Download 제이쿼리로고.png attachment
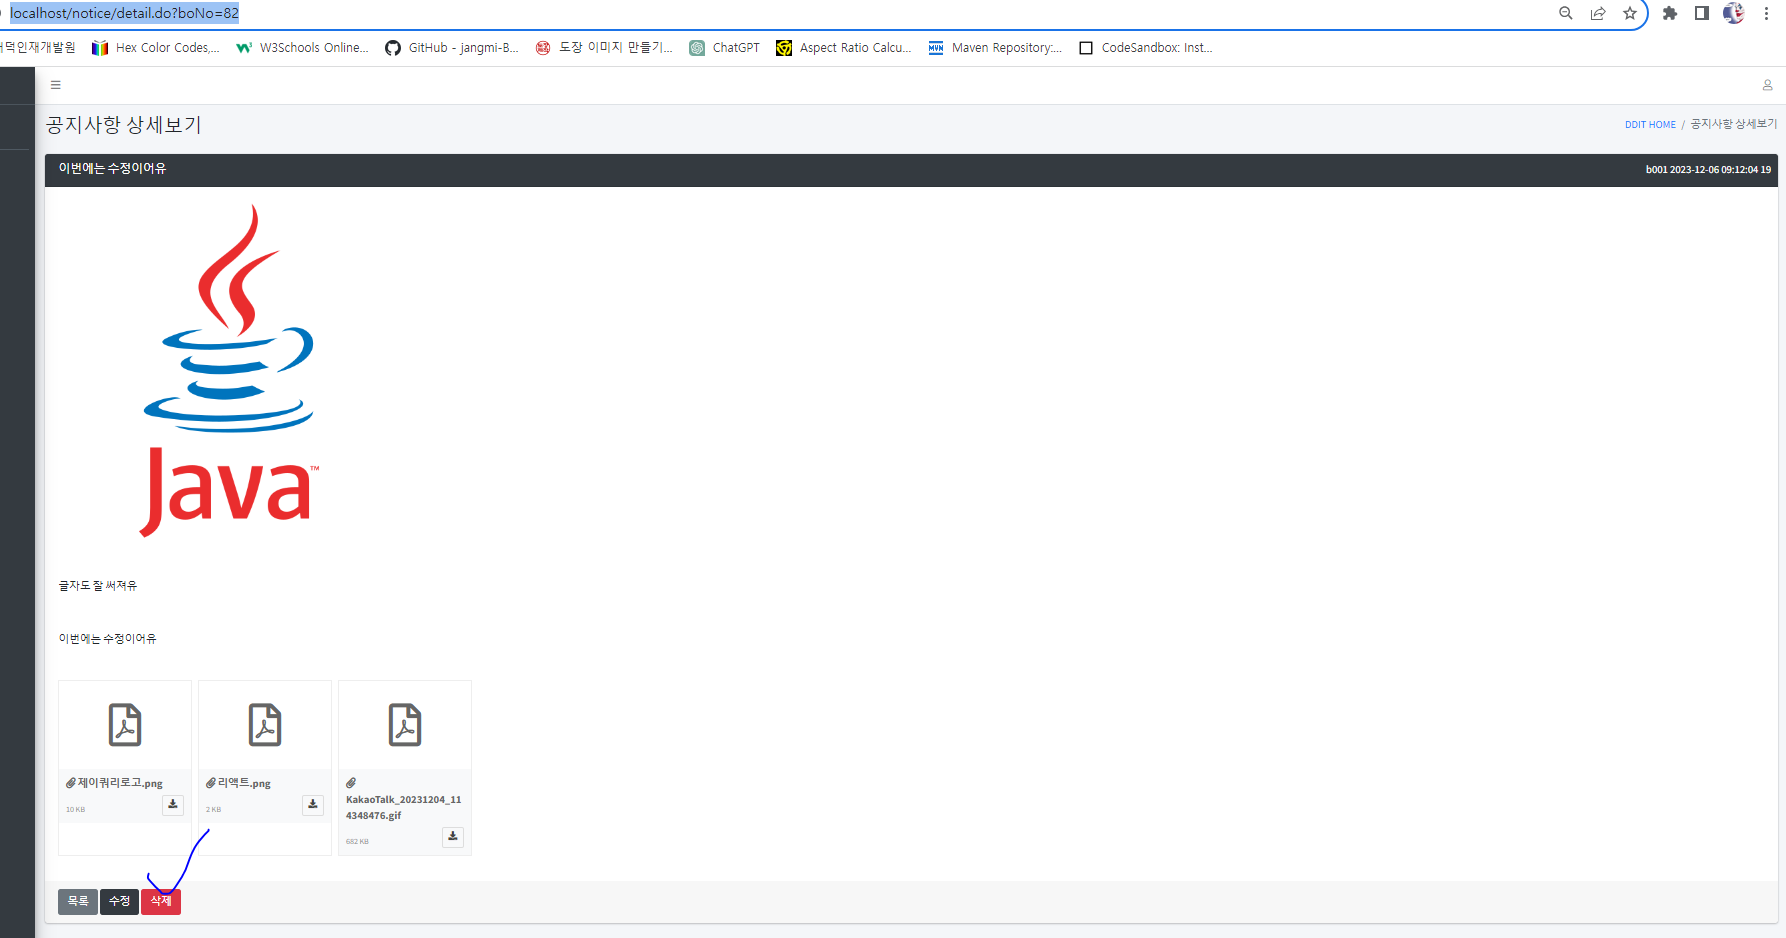Screen dimensions: 1786x938 click(173, 805)
